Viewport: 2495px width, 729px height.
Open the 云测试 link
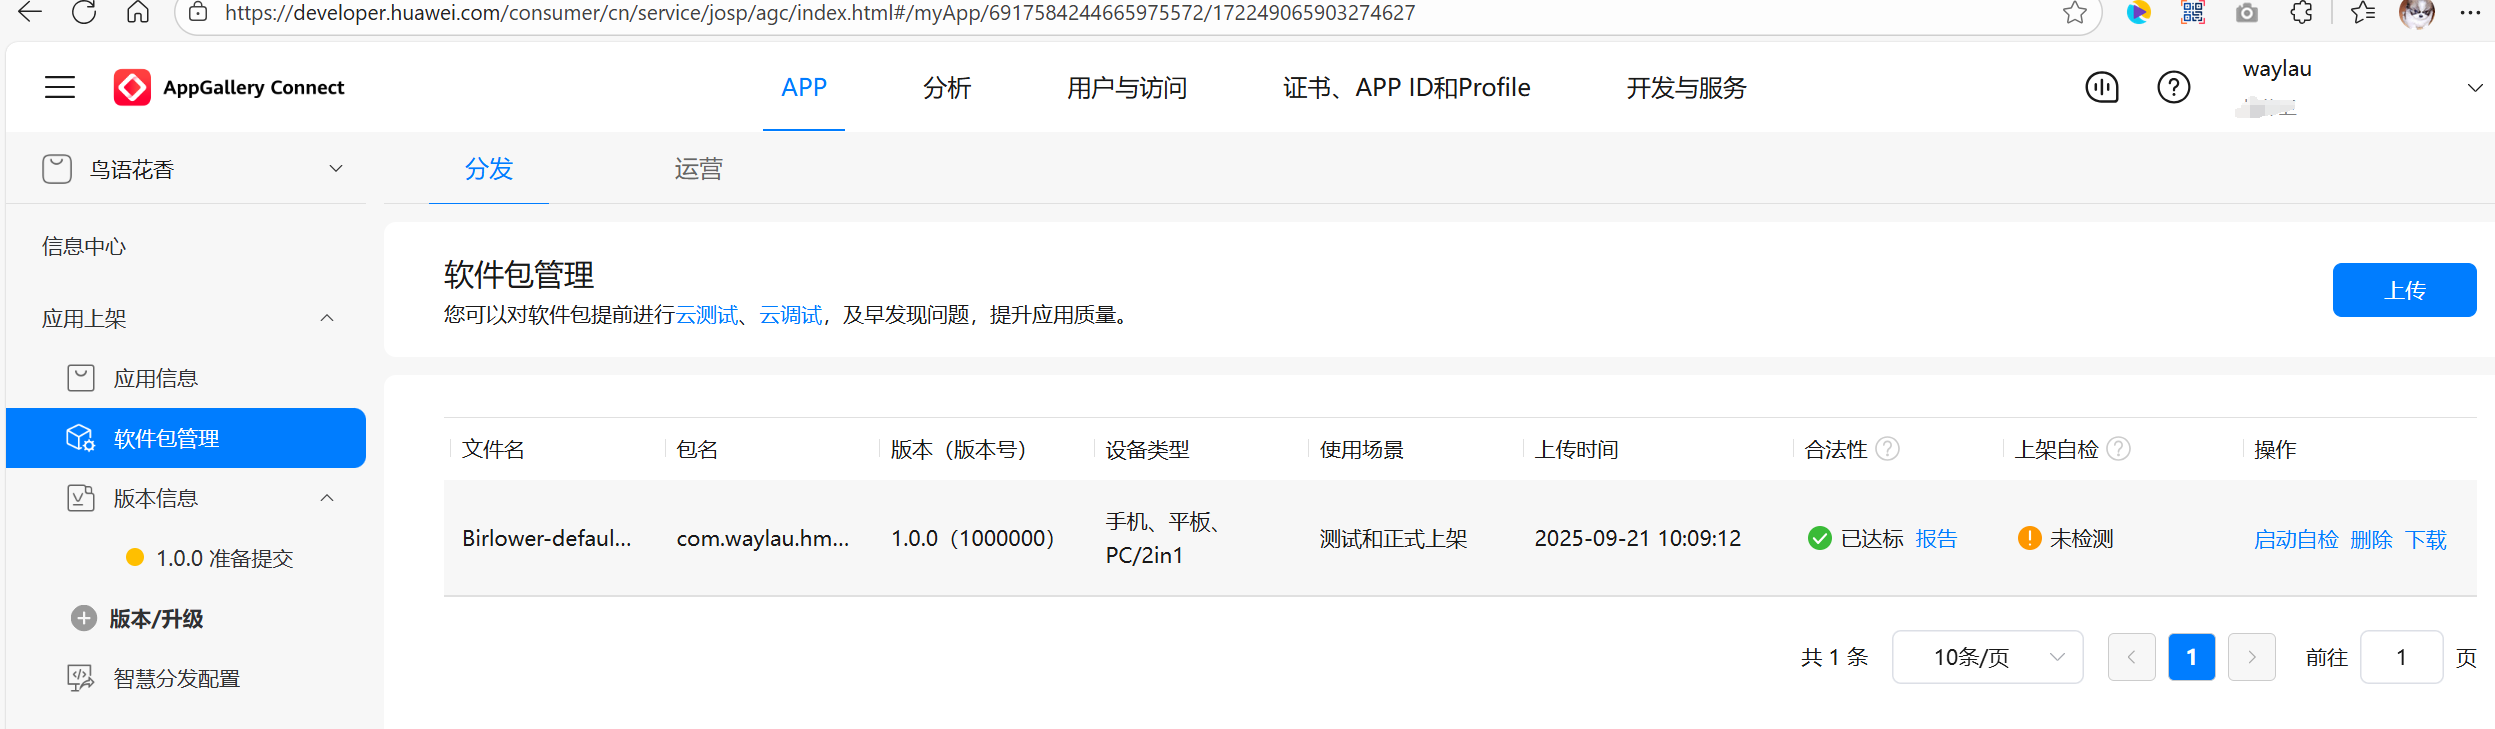[x=706, y=316]
